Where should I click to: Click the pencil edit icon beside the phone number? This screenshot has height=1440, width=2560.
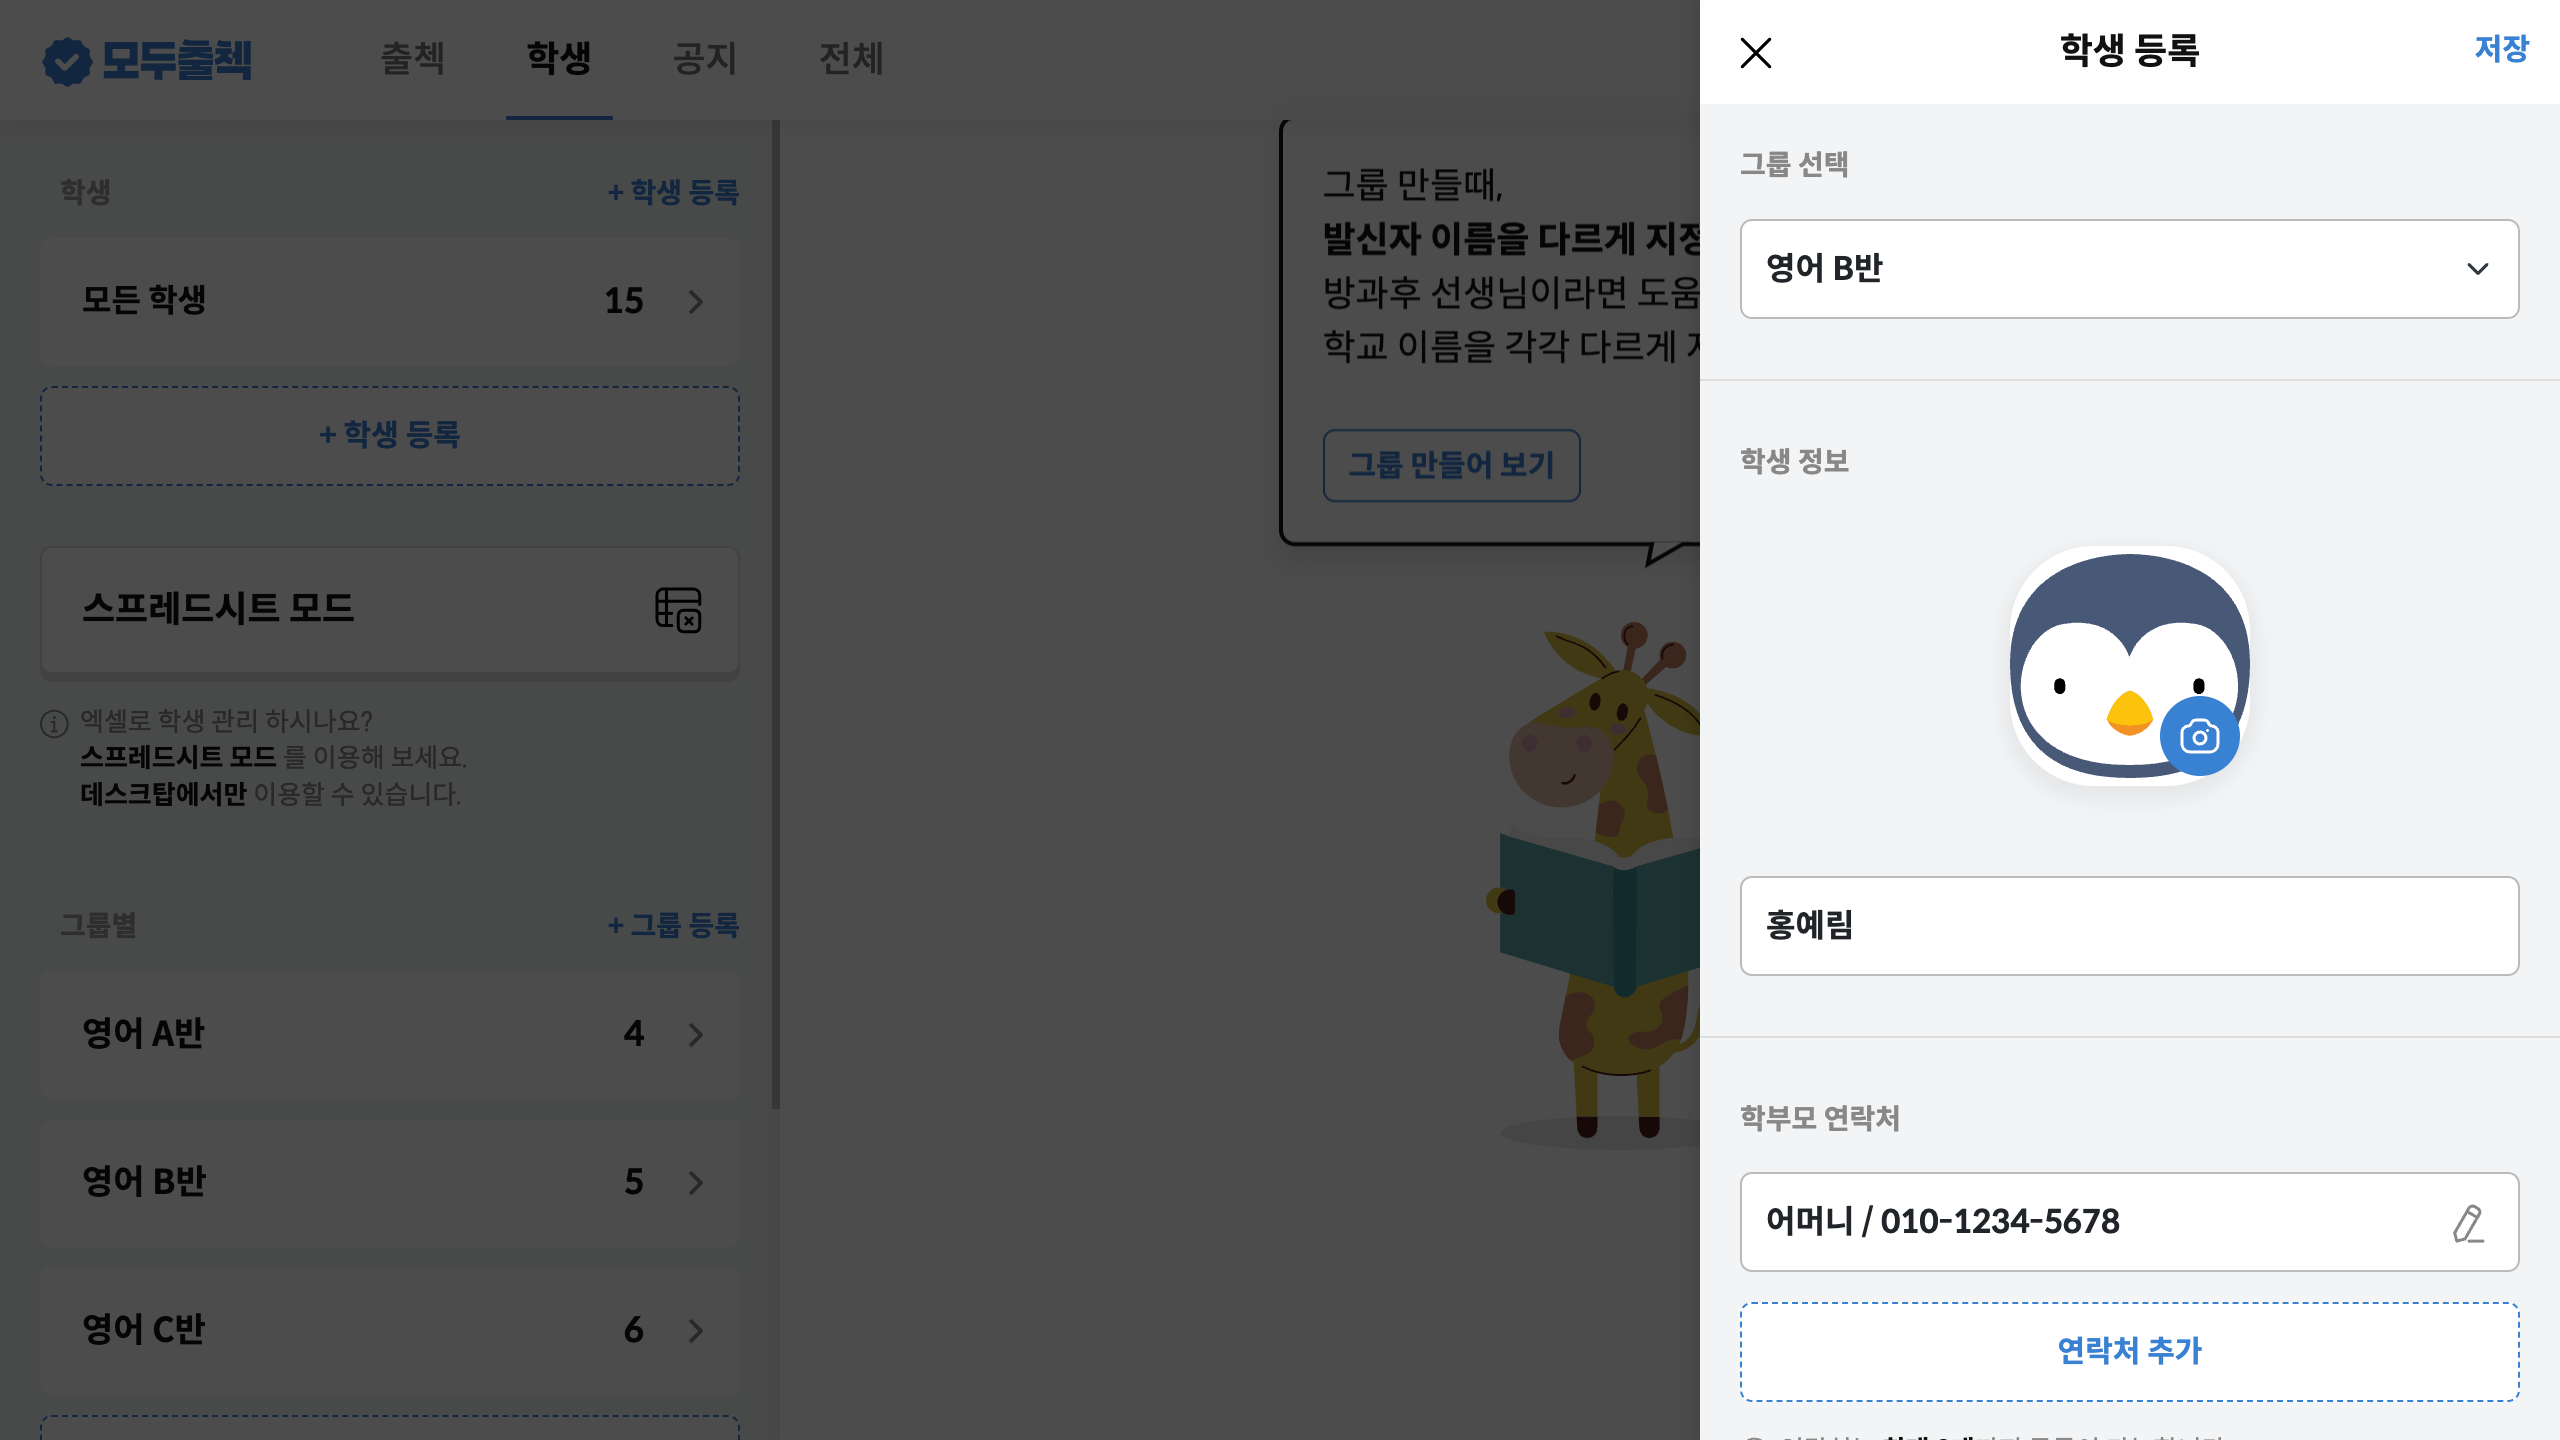click(2468, 1223)
